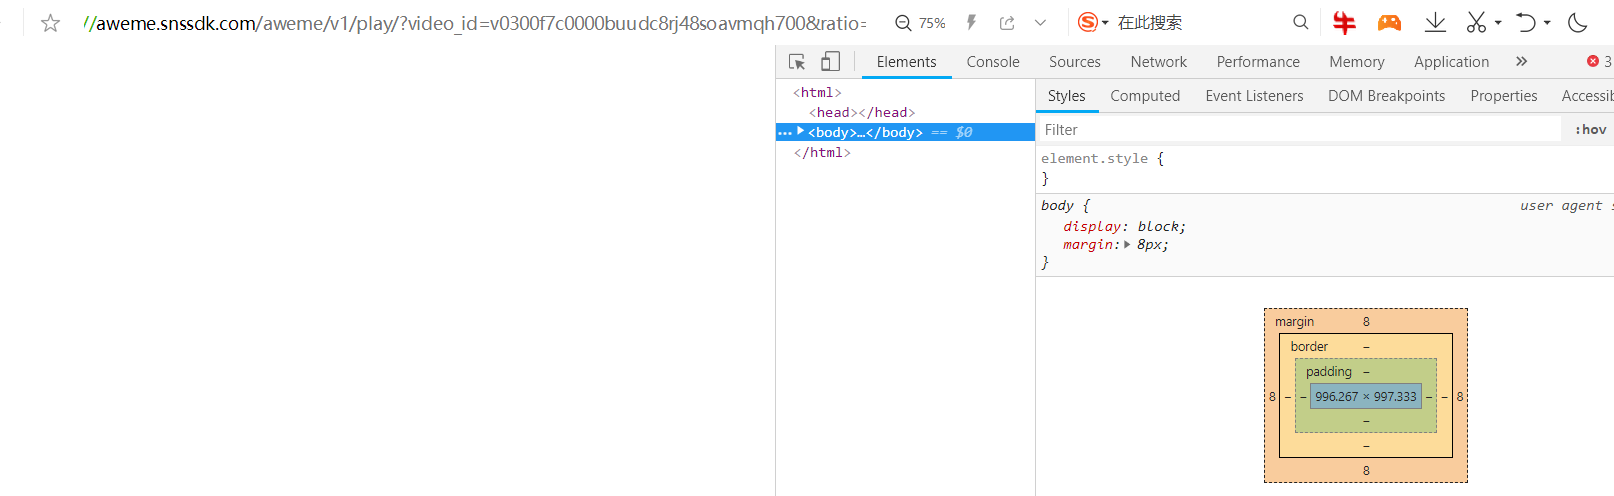Image resolution: width=1614 pixels, height=496 pixels.
Task: Select the Event Listeners sub-tab
Action: [x=1254, y=96]
